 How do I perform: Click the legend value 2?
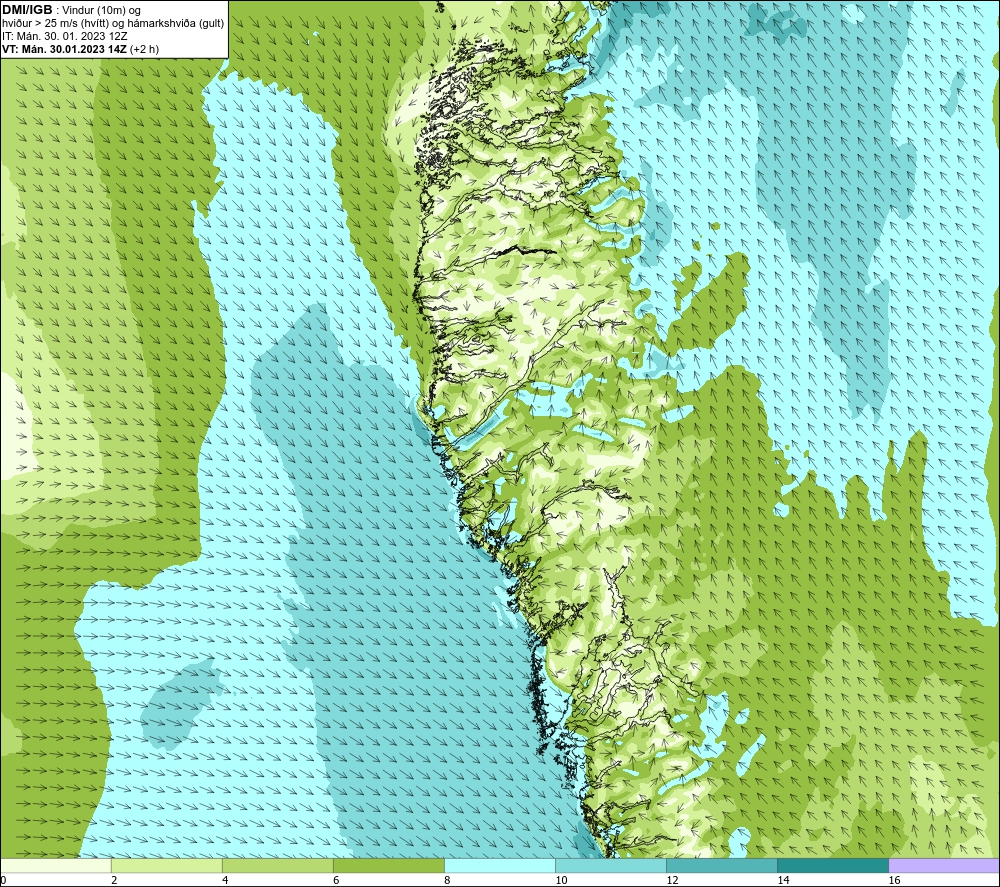coord(114,880)
